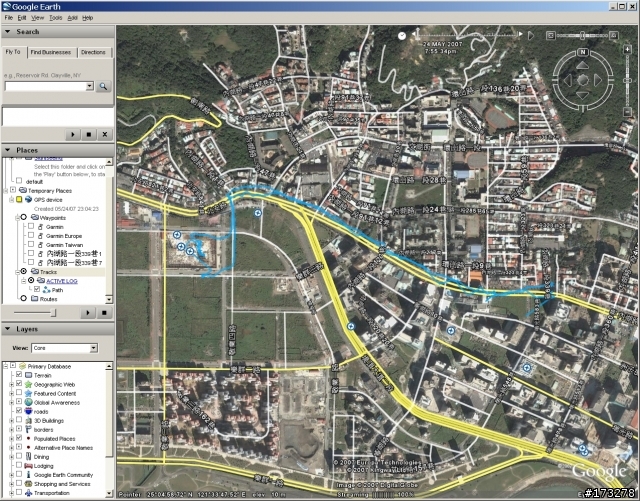Select the Routes radio button

(x=24, y=298)
